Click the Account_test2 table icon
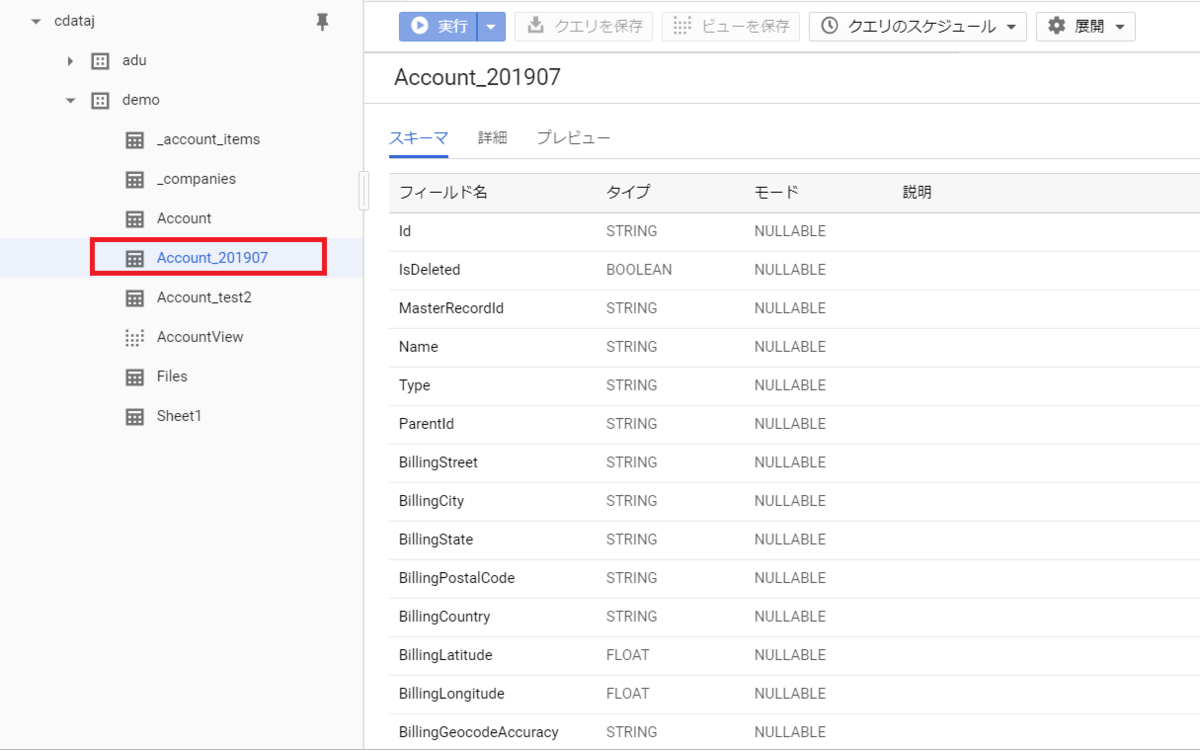Image resolution: width=1200 pixels, height=751 pixels. (135, 298)
